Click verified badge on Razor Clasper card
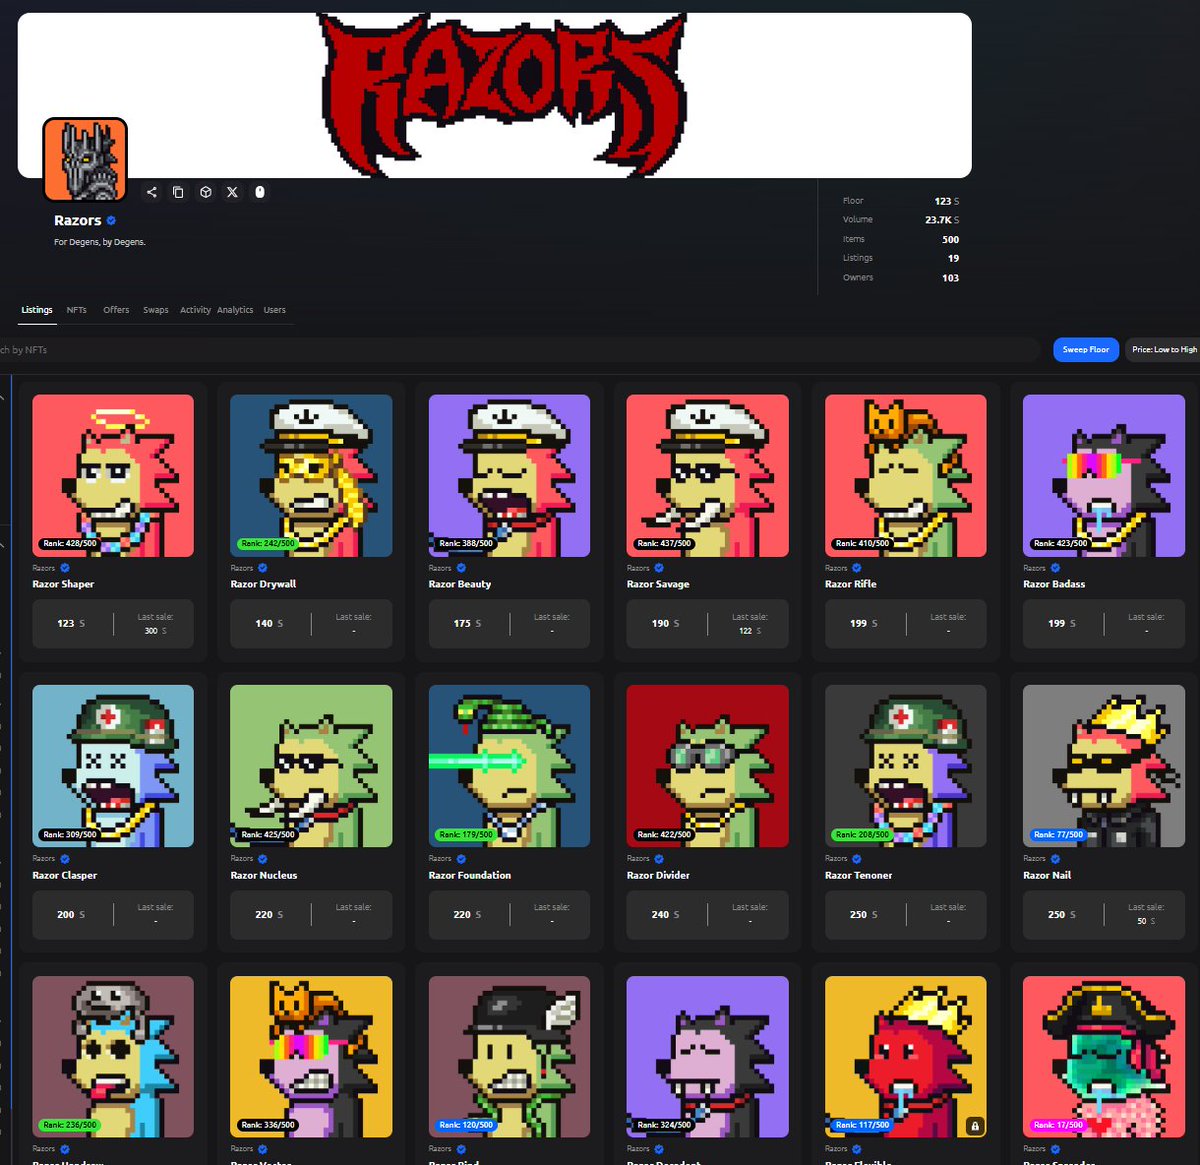The height and width of the screenshot is (1165, 1200). tap(65, 859)
